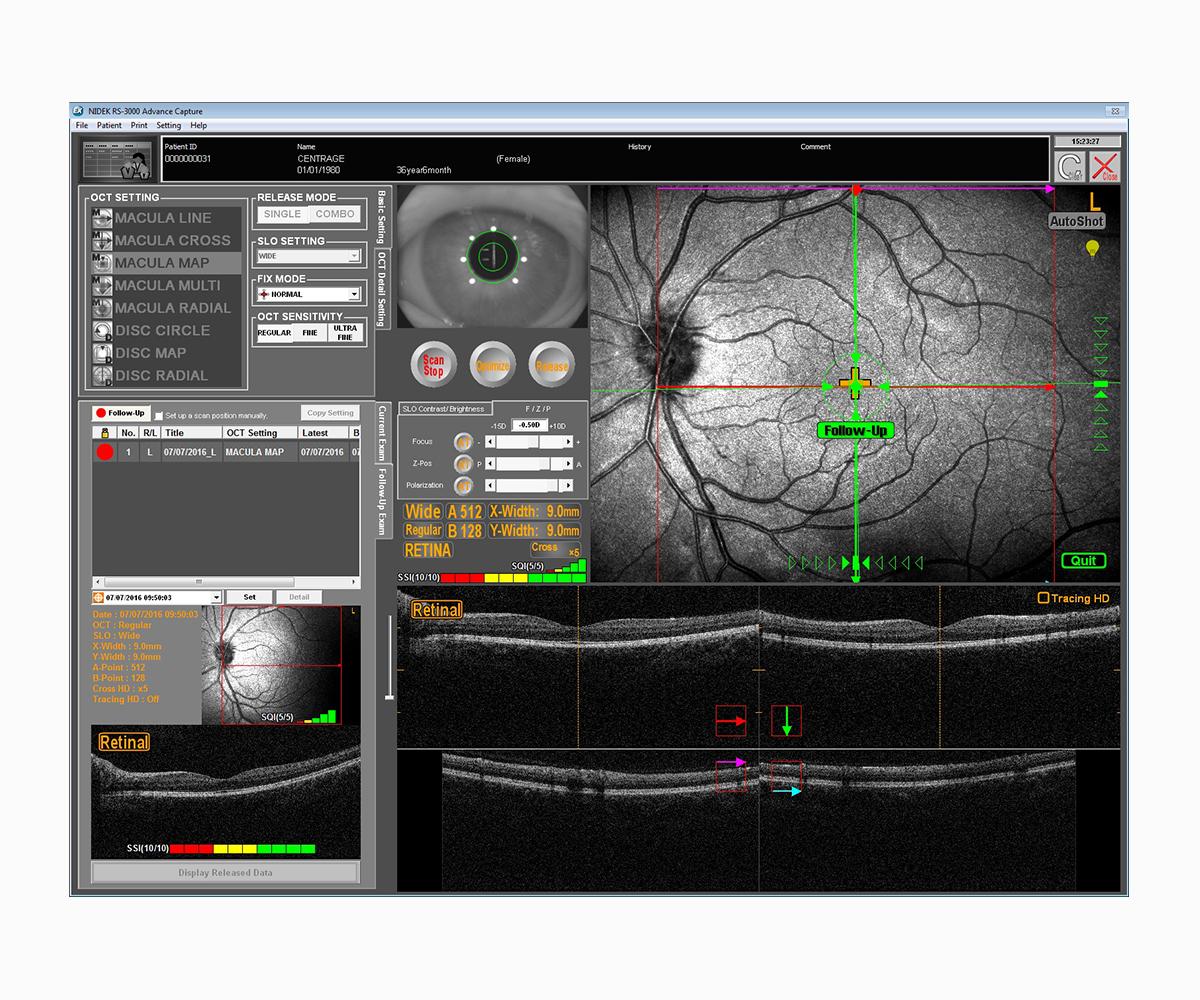Click the Focus slider right arrow
Image resolution: width=1200 pixels, height=1000 pixels.
[x=569, y=442]
